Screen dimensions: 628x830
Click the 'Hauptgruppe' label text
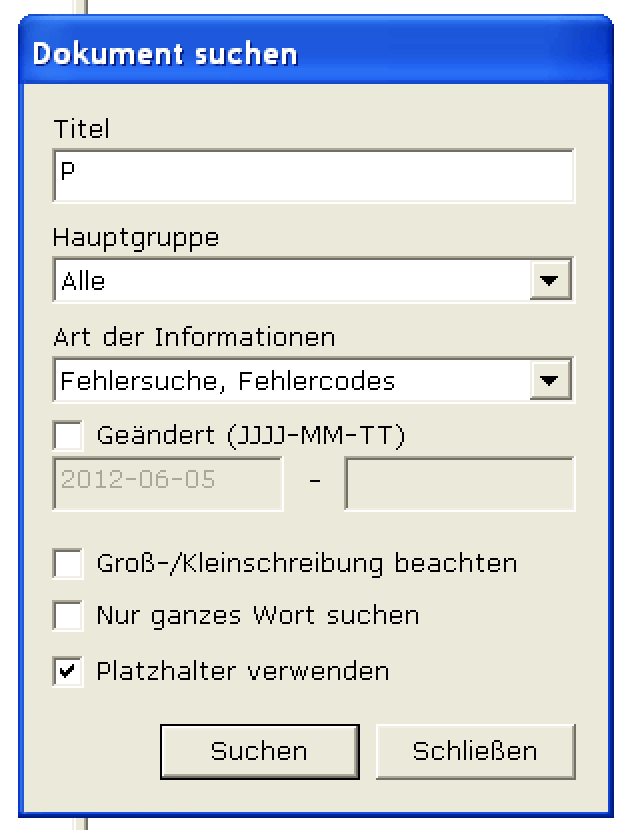[136, 238]
